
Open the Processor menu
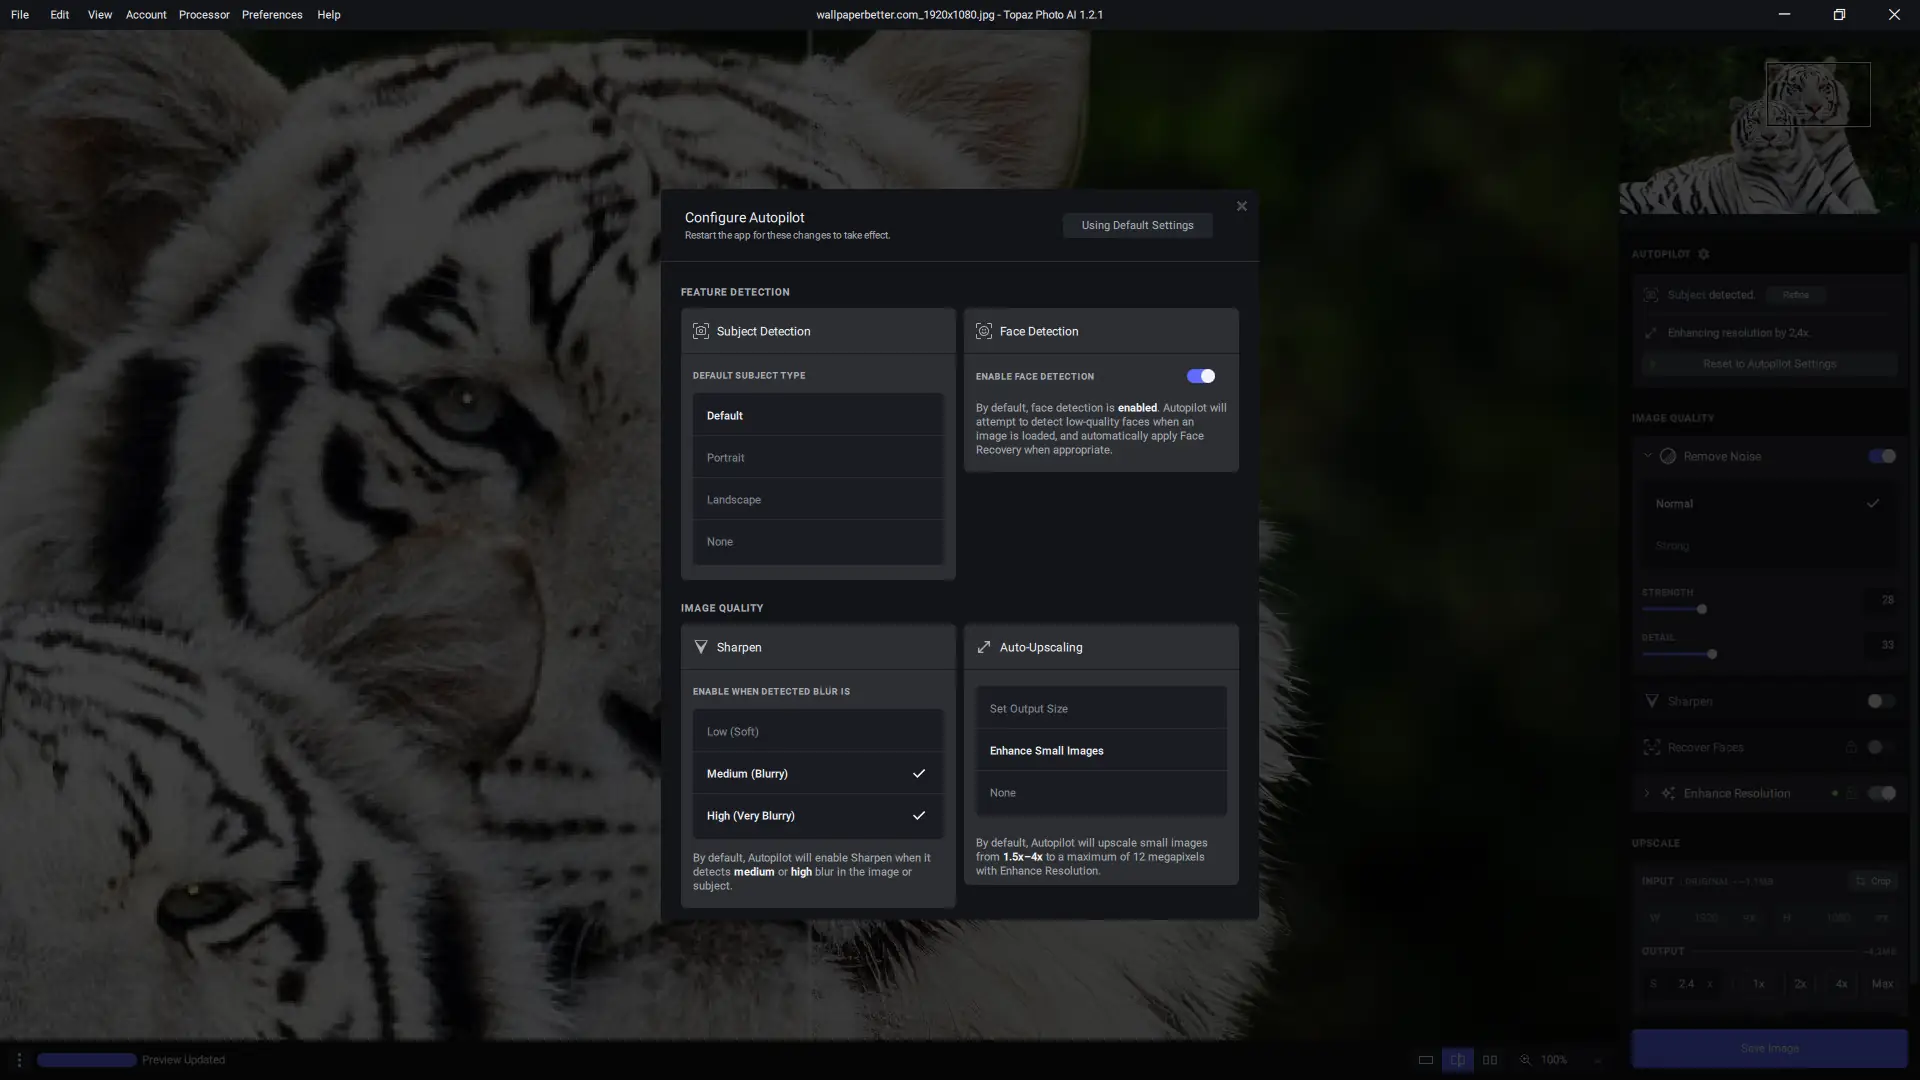pos(204,15)
